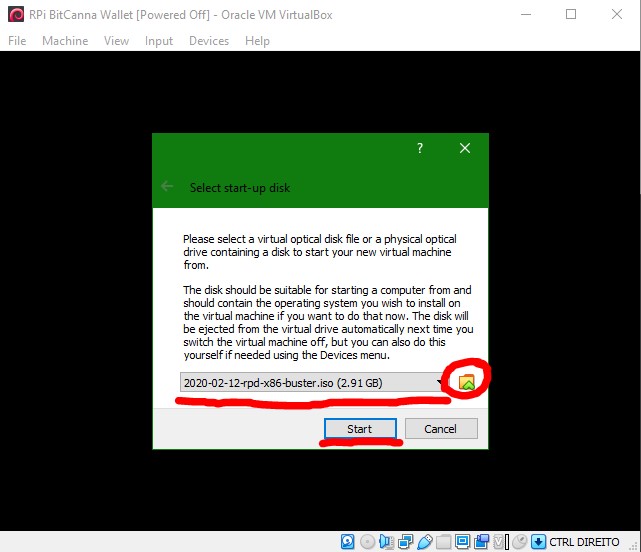Open the Machine menu

coord(65,41)
